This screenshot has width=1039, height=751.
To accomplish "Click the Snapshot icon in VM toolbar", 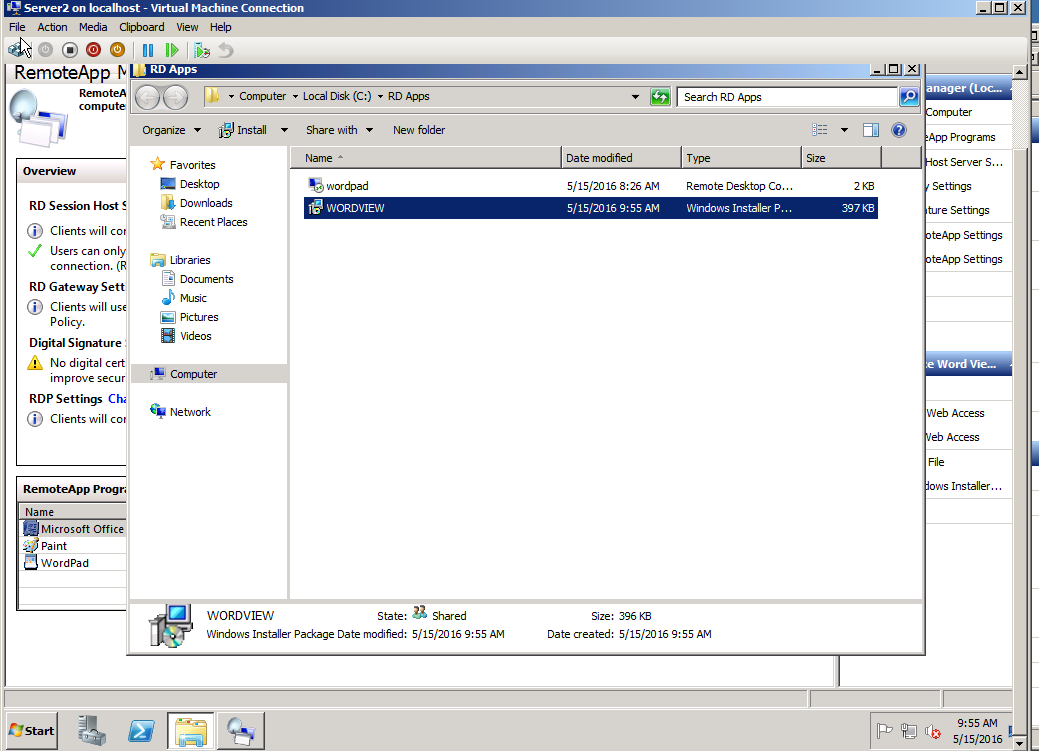I will point(202,50).
